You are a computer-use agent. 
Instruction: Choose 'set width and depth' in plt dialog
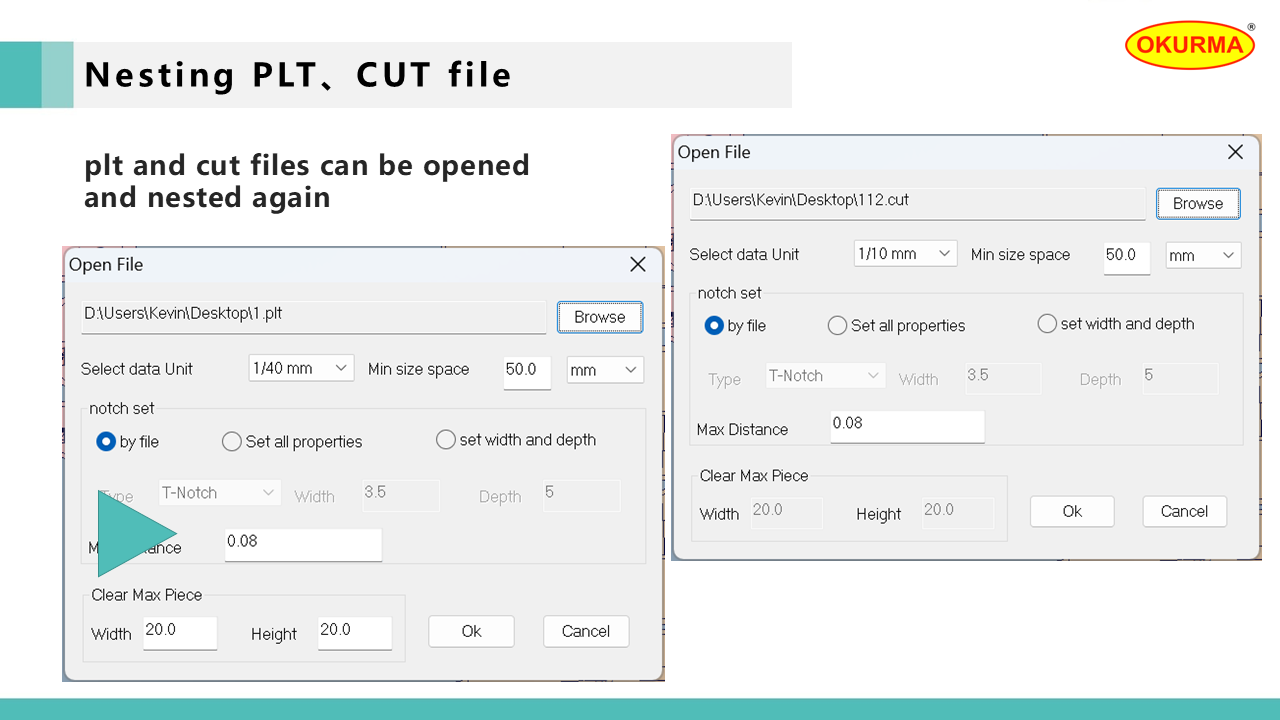click(446, 440)
